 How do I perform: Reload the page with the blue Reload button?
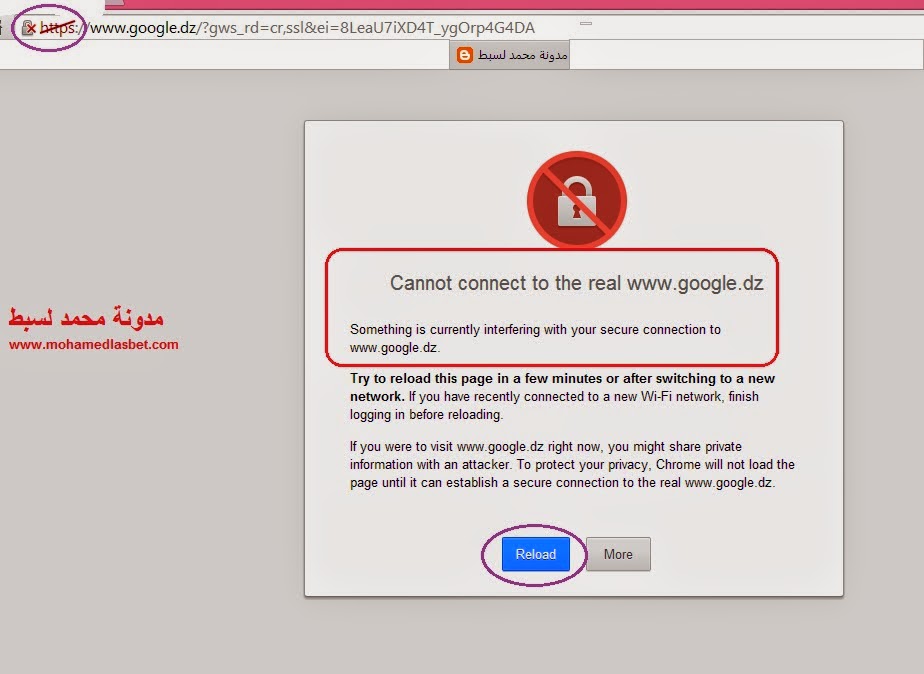click(536, 554)
